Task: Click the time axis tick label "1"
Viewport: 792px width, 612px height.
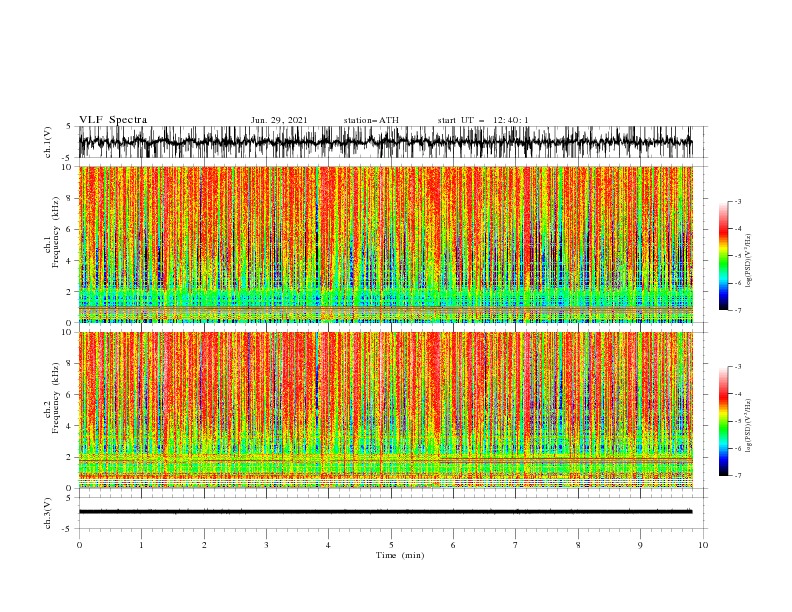Action: [141, 545]
